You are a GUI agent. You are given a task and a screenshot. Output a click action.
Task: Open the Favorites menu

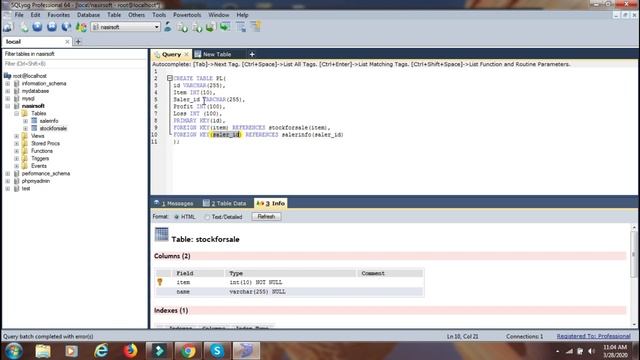pyautogui.click(x=58, y=15)
